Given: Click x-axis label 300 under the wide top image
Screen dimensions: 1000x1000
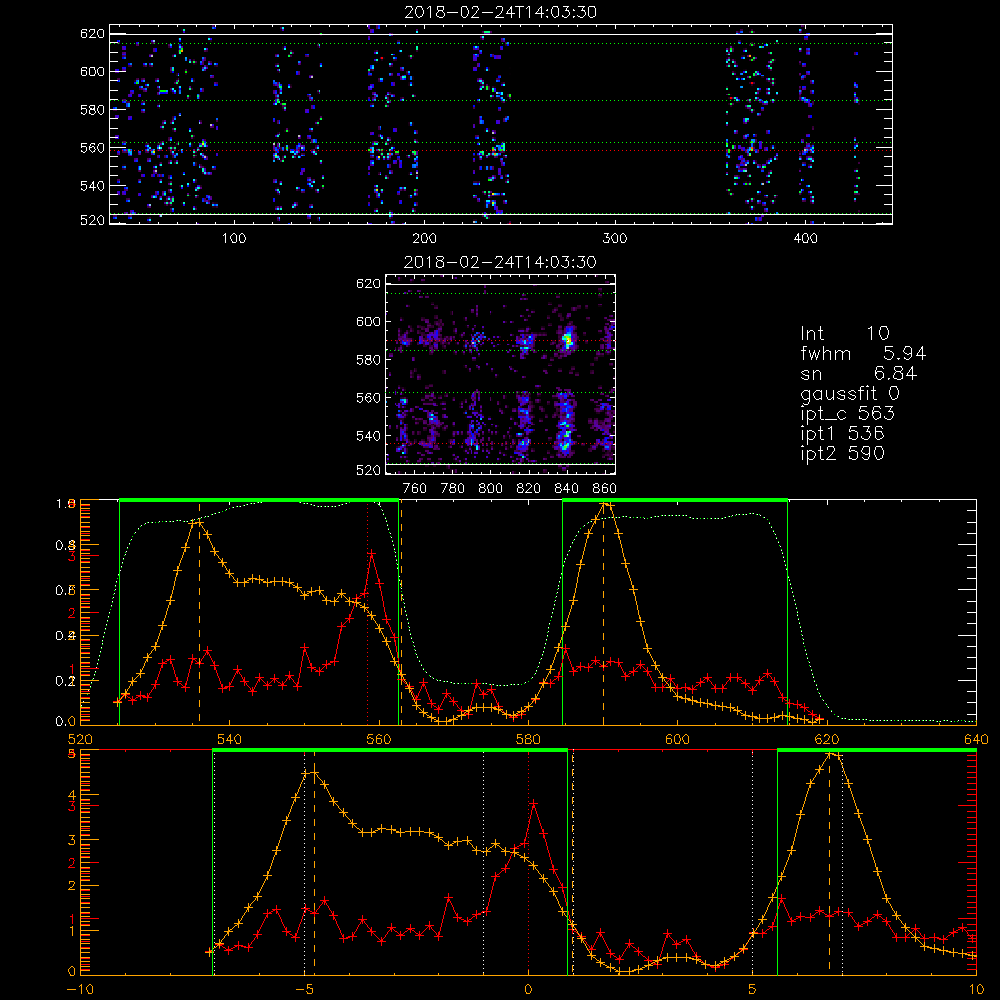Looking at the screenshot, I should coord(615,239).
